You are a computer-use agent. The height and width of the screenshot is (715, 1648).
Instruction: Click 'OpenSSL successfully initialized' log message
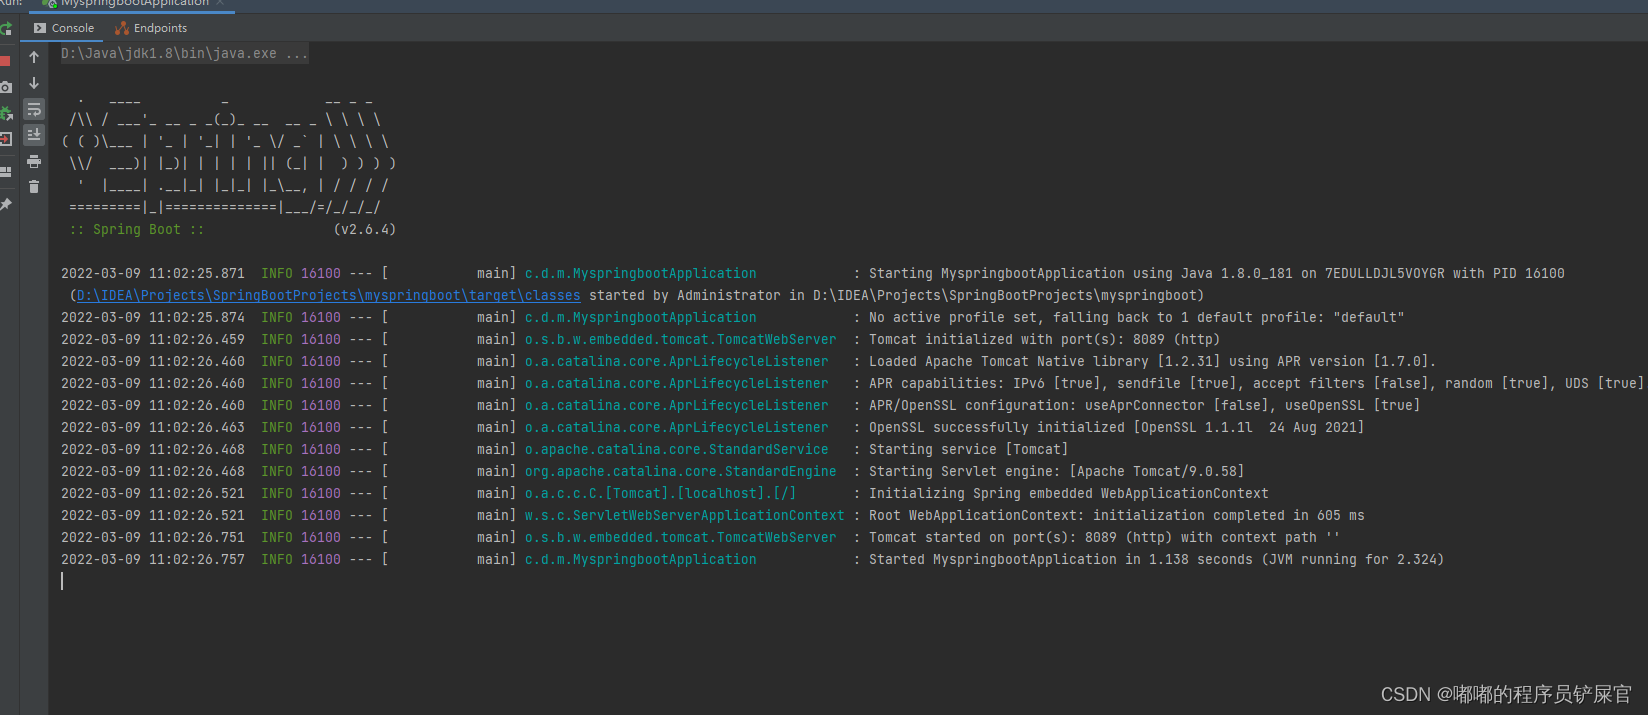1116,428
